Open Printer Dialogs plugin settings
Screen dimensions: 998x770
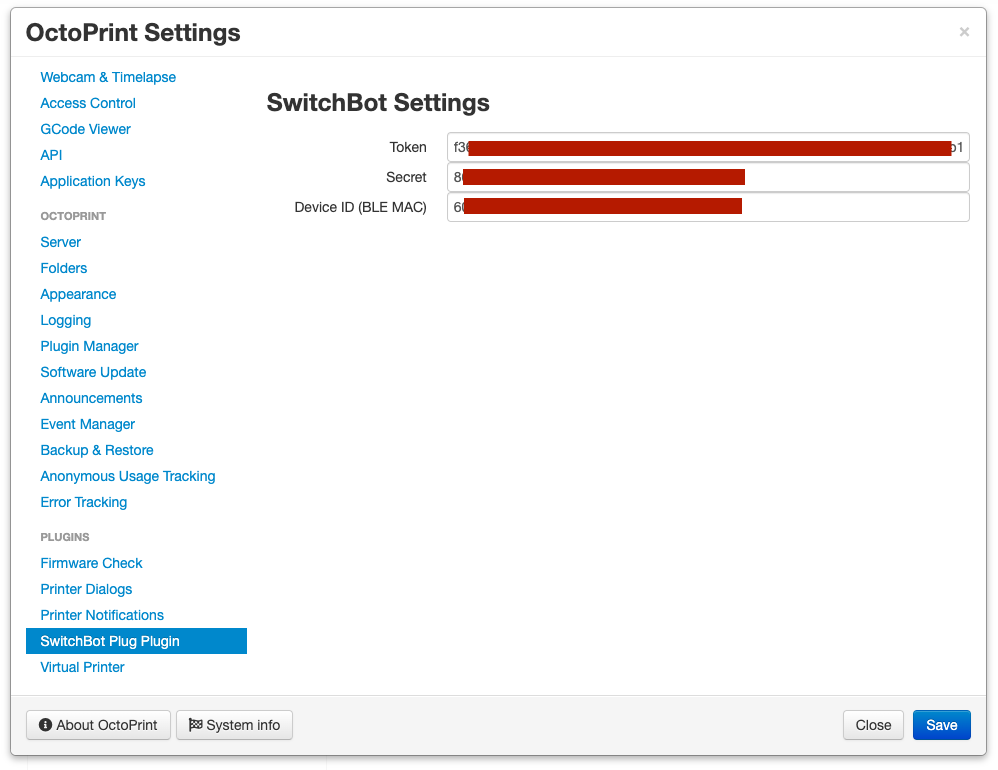pyautogui.click(x=86, y=589)
